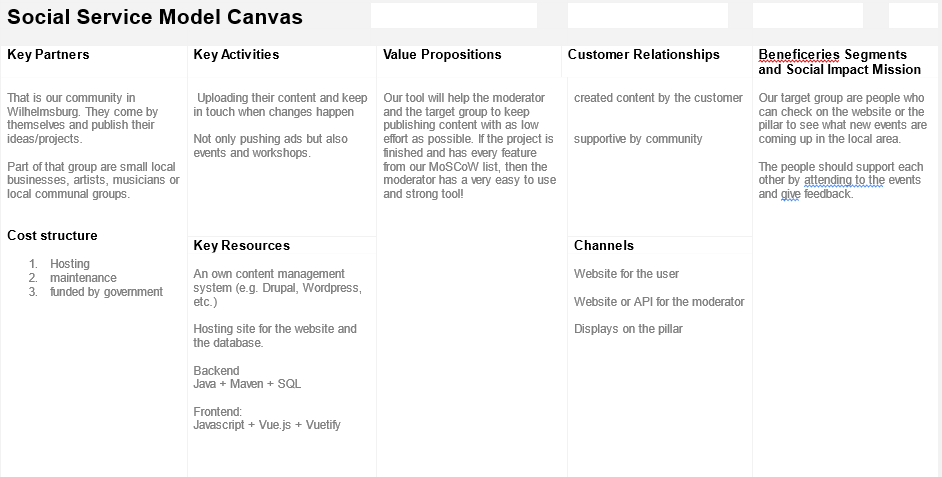Click the supportive by community text
Screen dimensions: 942x477
click(637, 139)
